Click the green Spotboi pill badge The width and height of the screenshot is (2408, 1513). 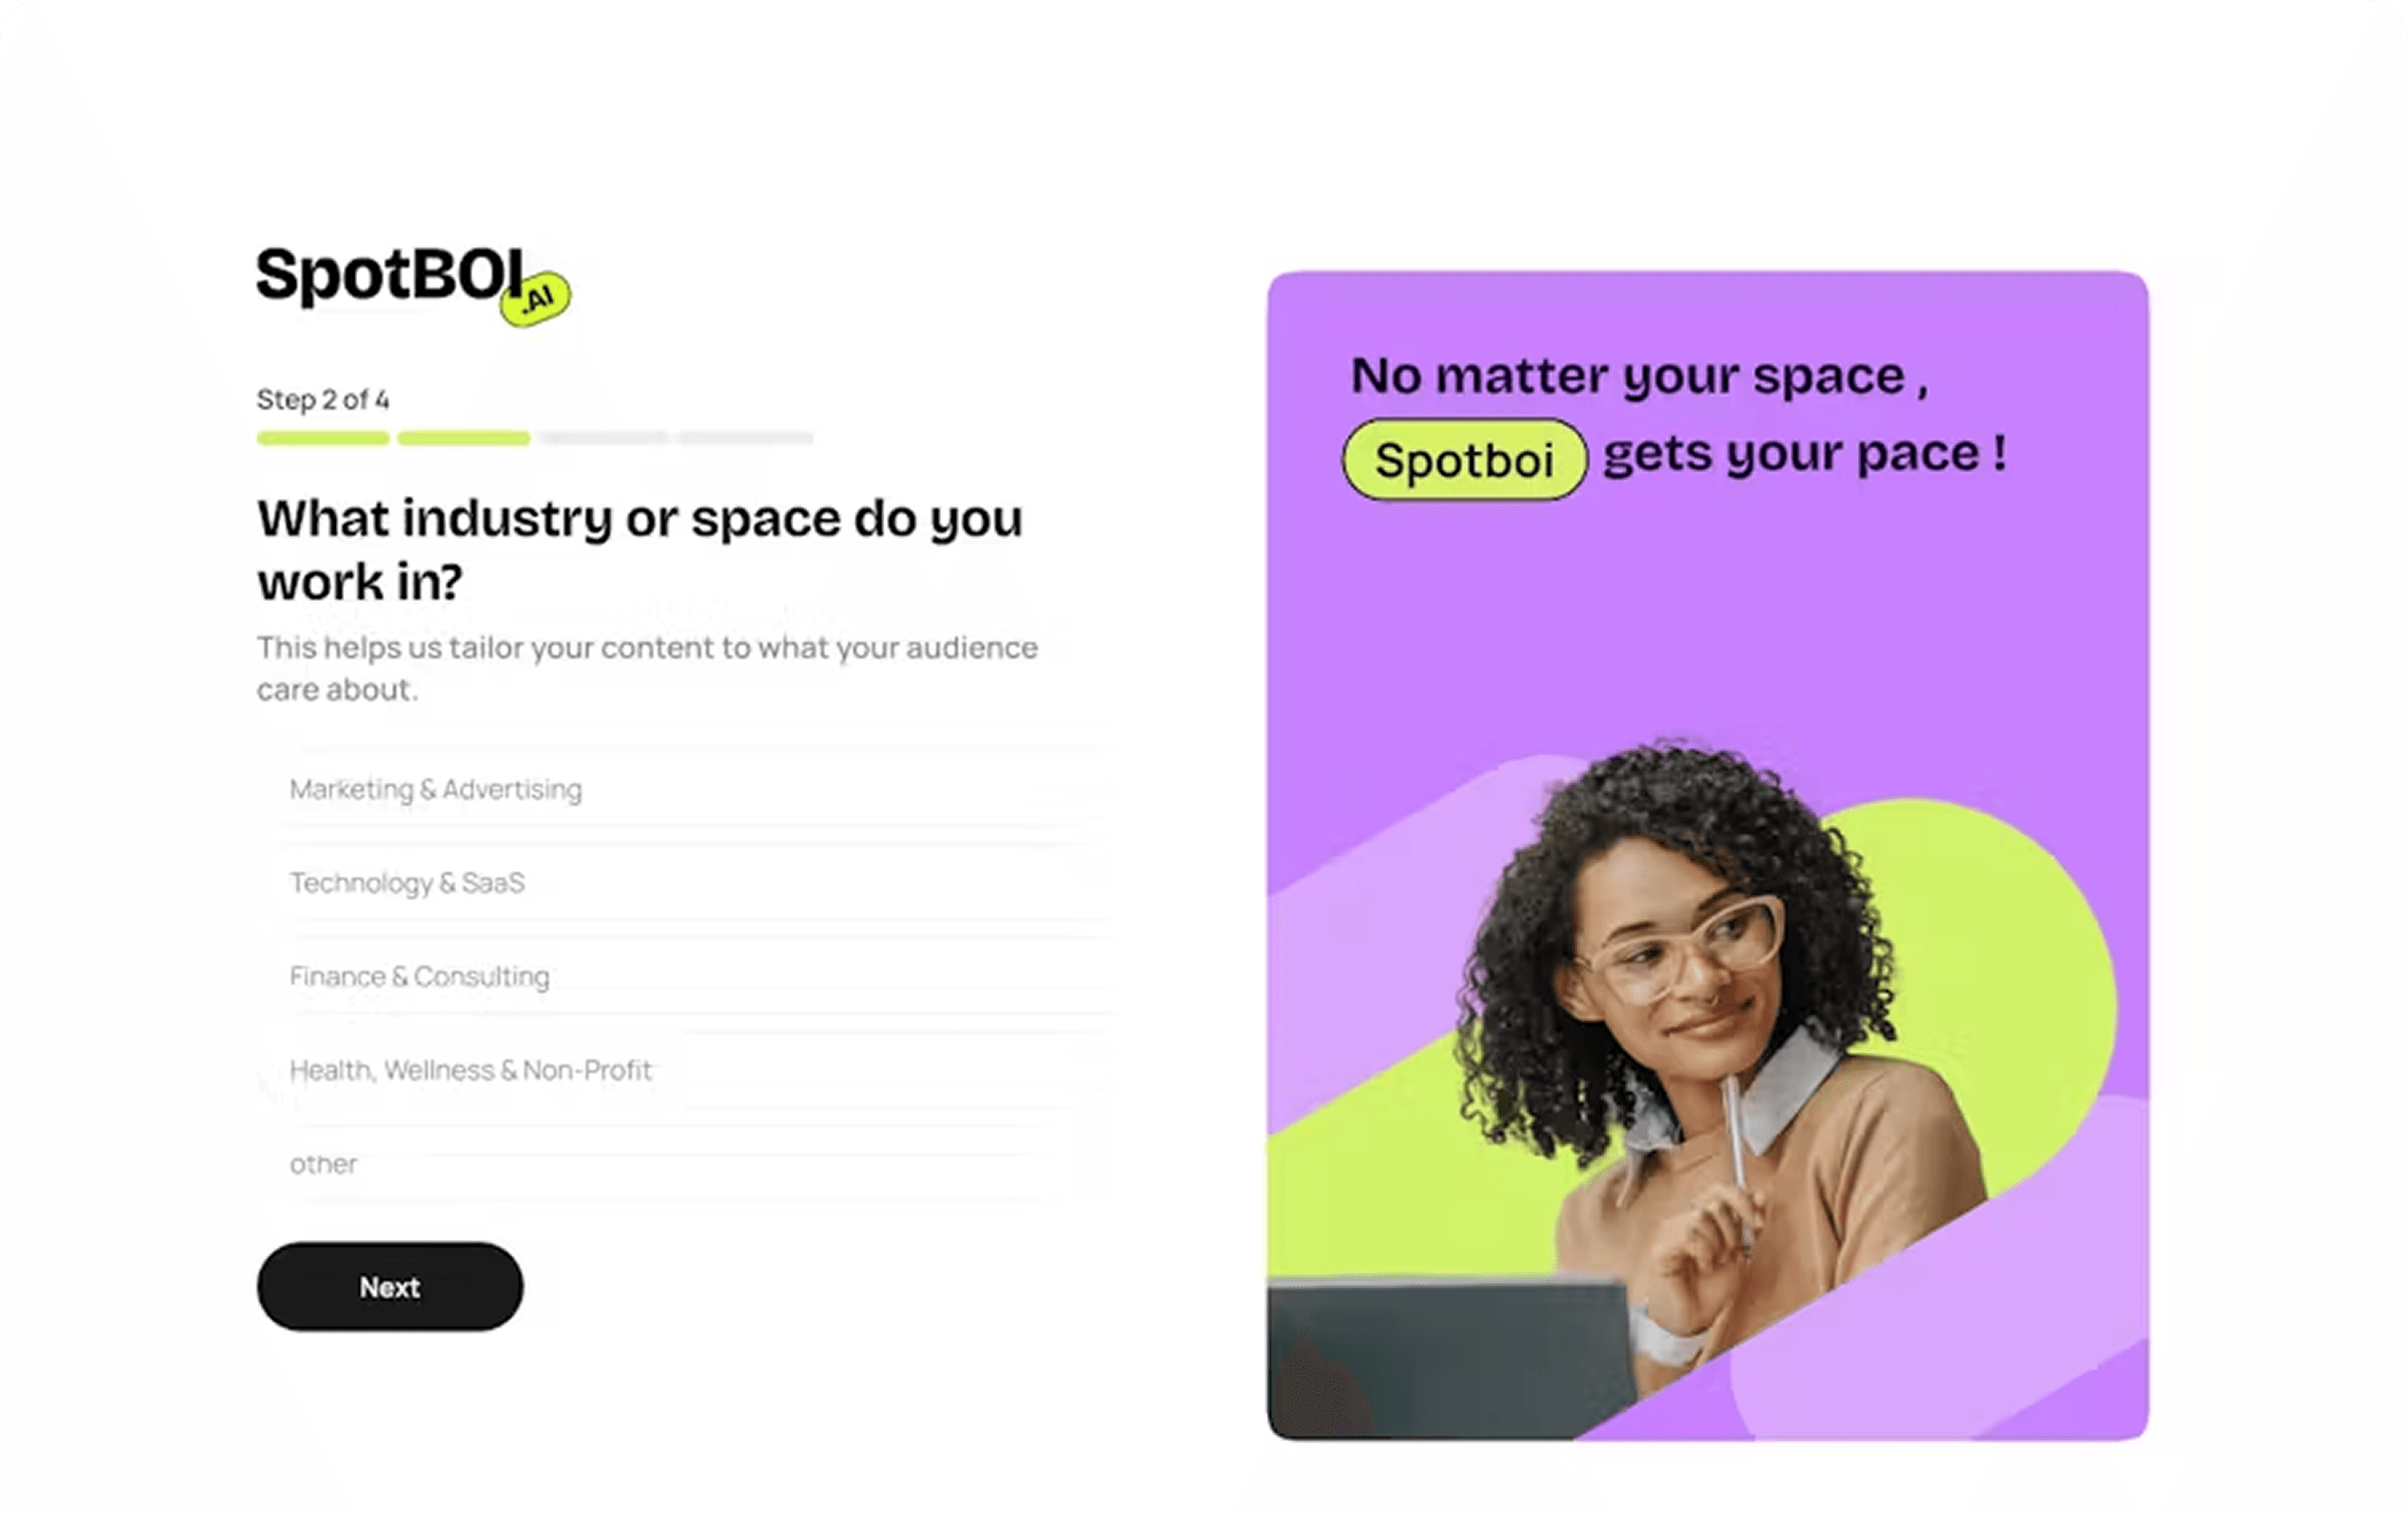[x=1464, y=460]
